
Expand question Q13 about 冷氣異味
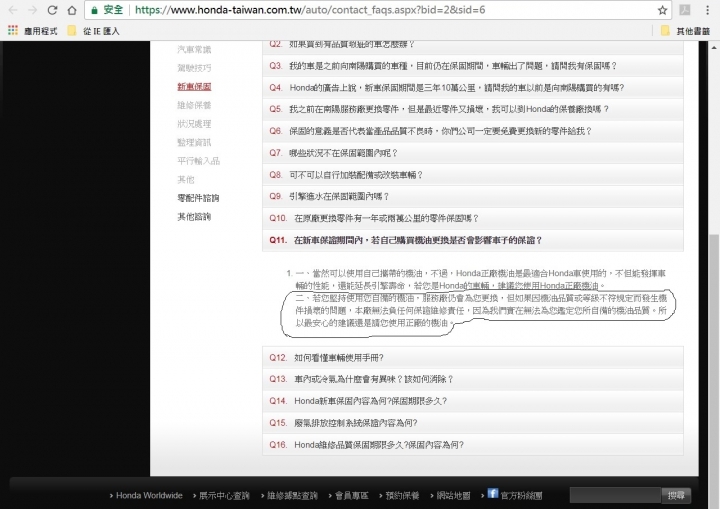point(472,379)
